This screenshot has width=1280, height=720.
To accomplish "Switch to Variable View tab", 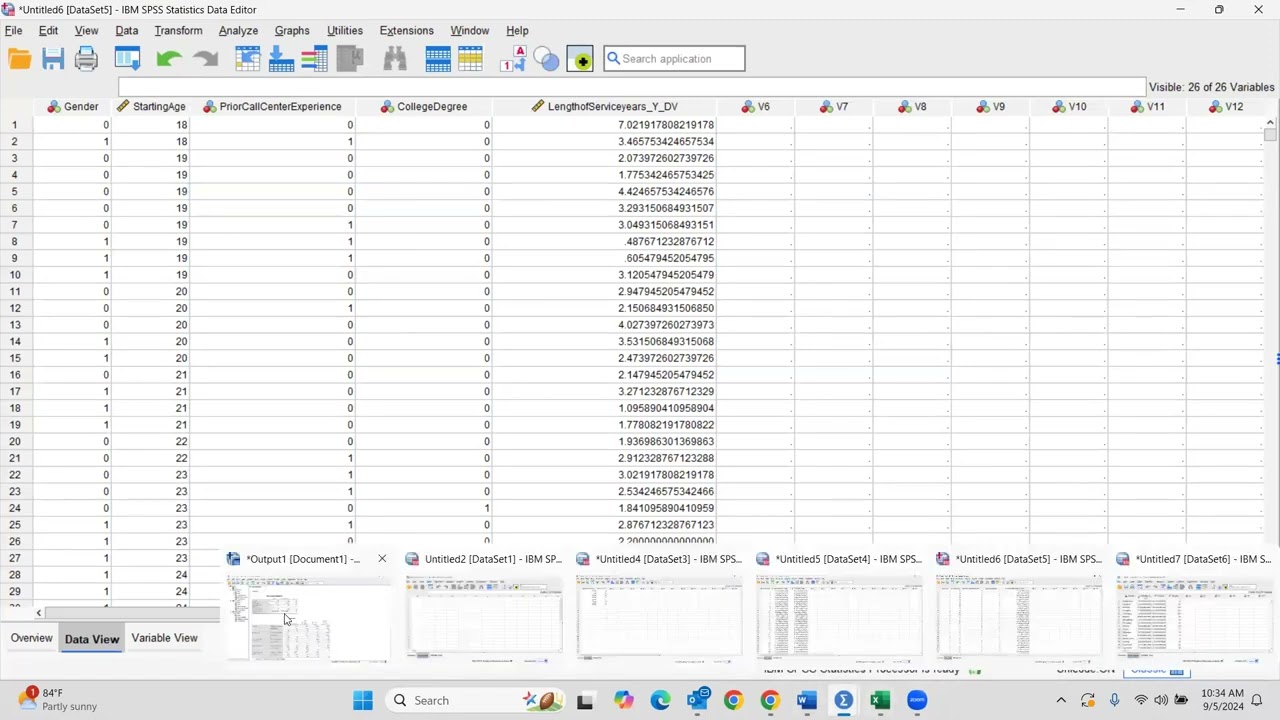I will coord(164,638).
